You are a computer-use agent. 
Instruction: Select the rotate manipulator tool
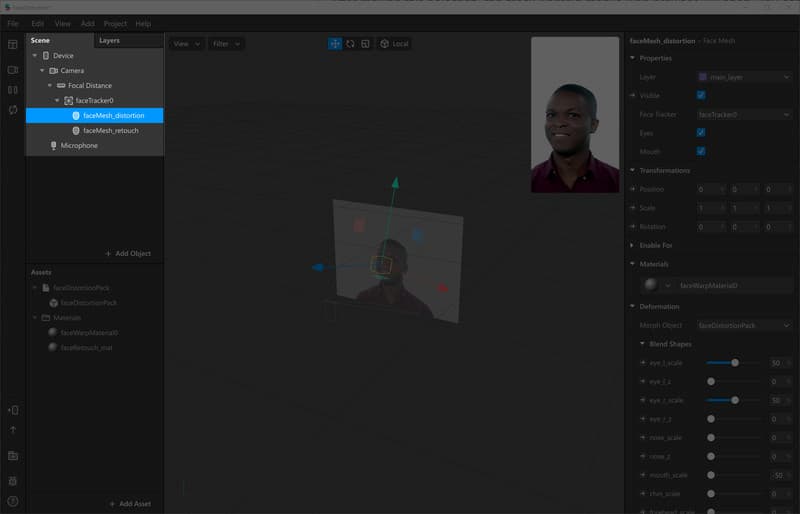tap(350, 44)
